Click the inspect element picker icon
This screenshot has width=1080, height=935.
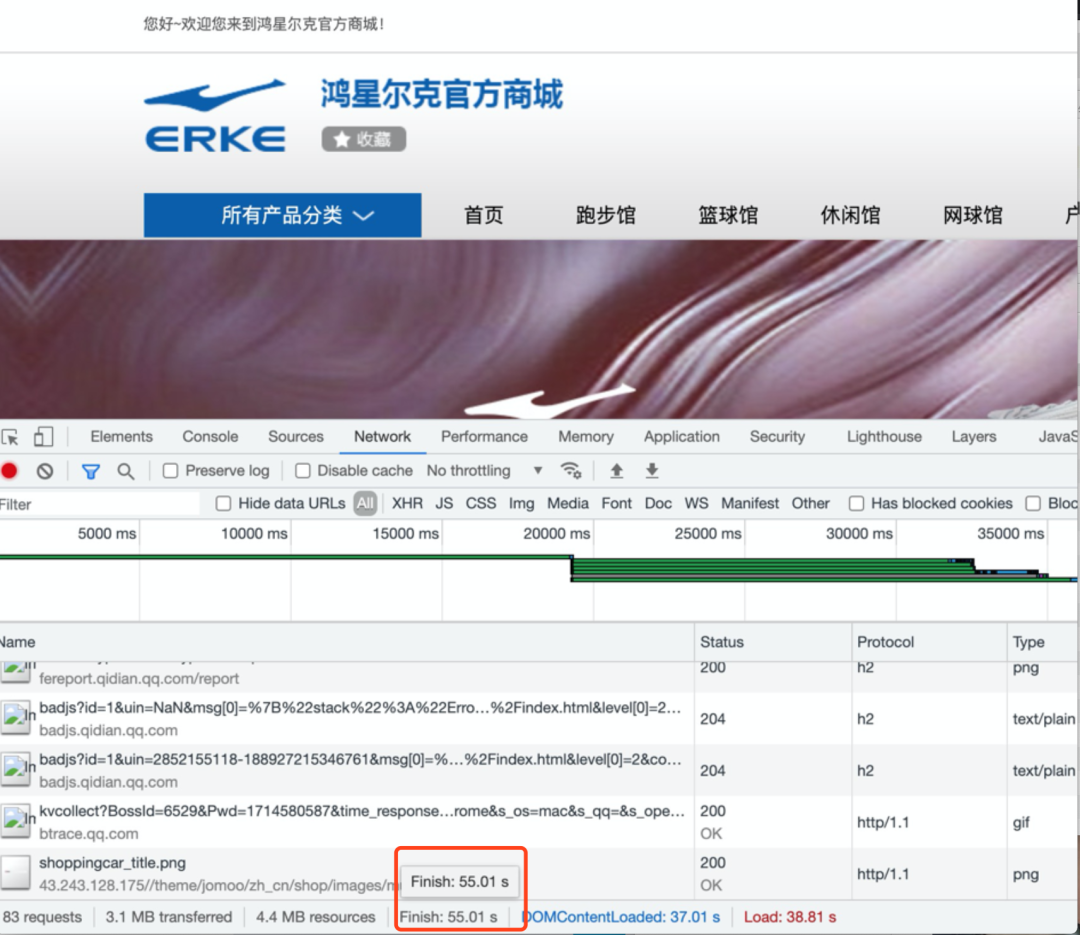[10, 437]
